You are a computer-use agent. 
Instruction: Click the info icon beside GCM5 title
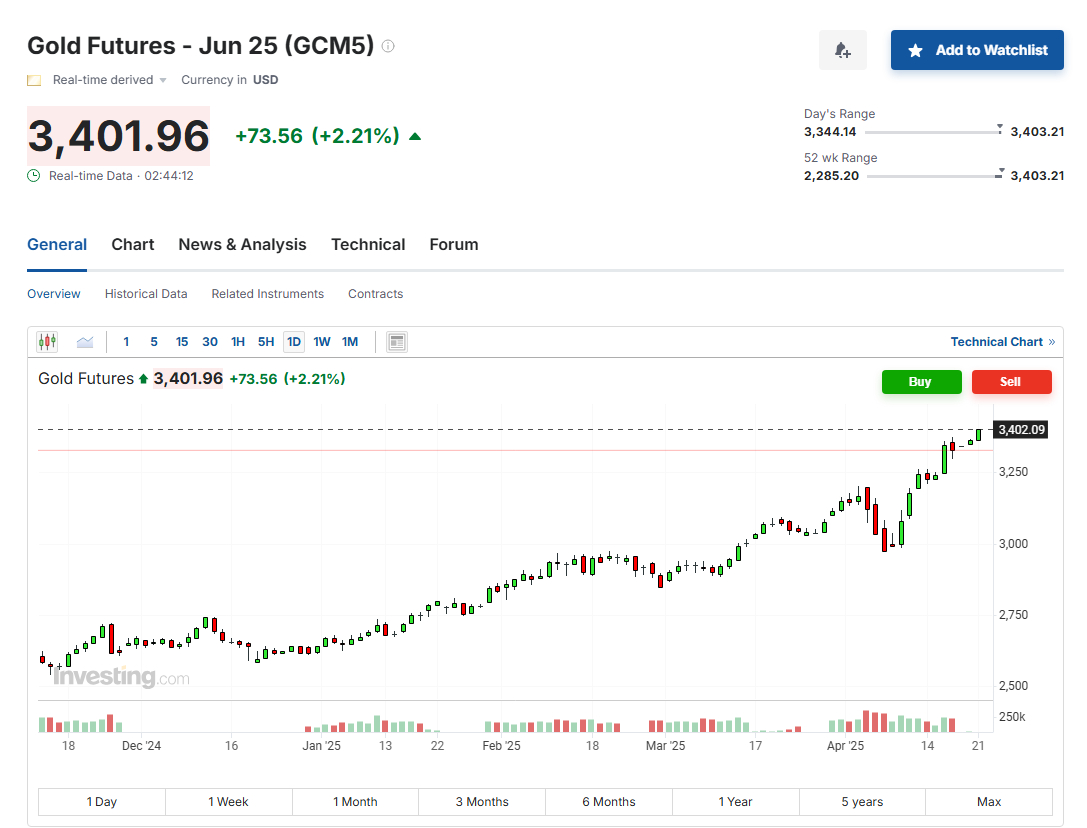tap(388, 46)
